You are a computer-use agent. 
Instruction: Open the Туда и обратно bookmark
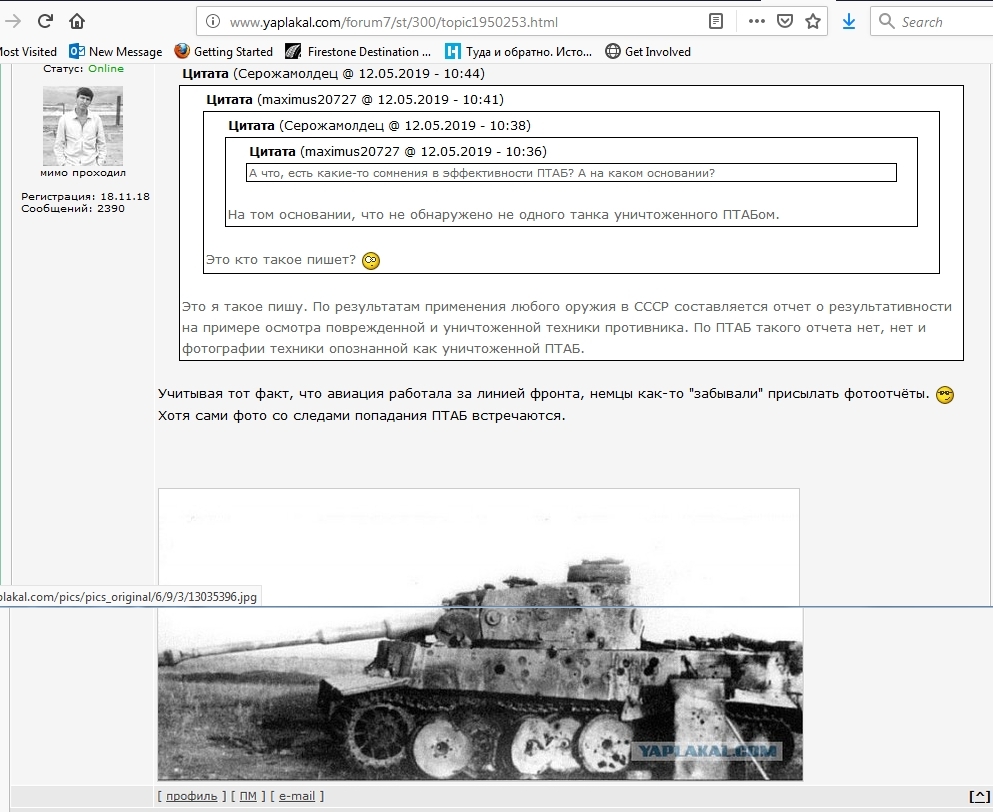pos(518,52)
